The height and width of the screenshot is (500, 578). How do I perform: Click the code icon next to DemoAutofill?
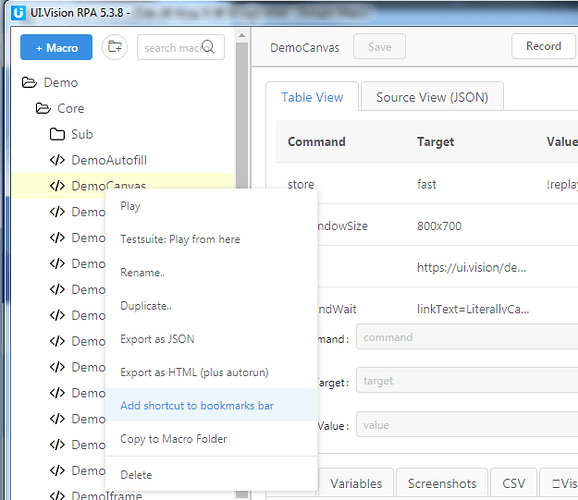point(57,160)
